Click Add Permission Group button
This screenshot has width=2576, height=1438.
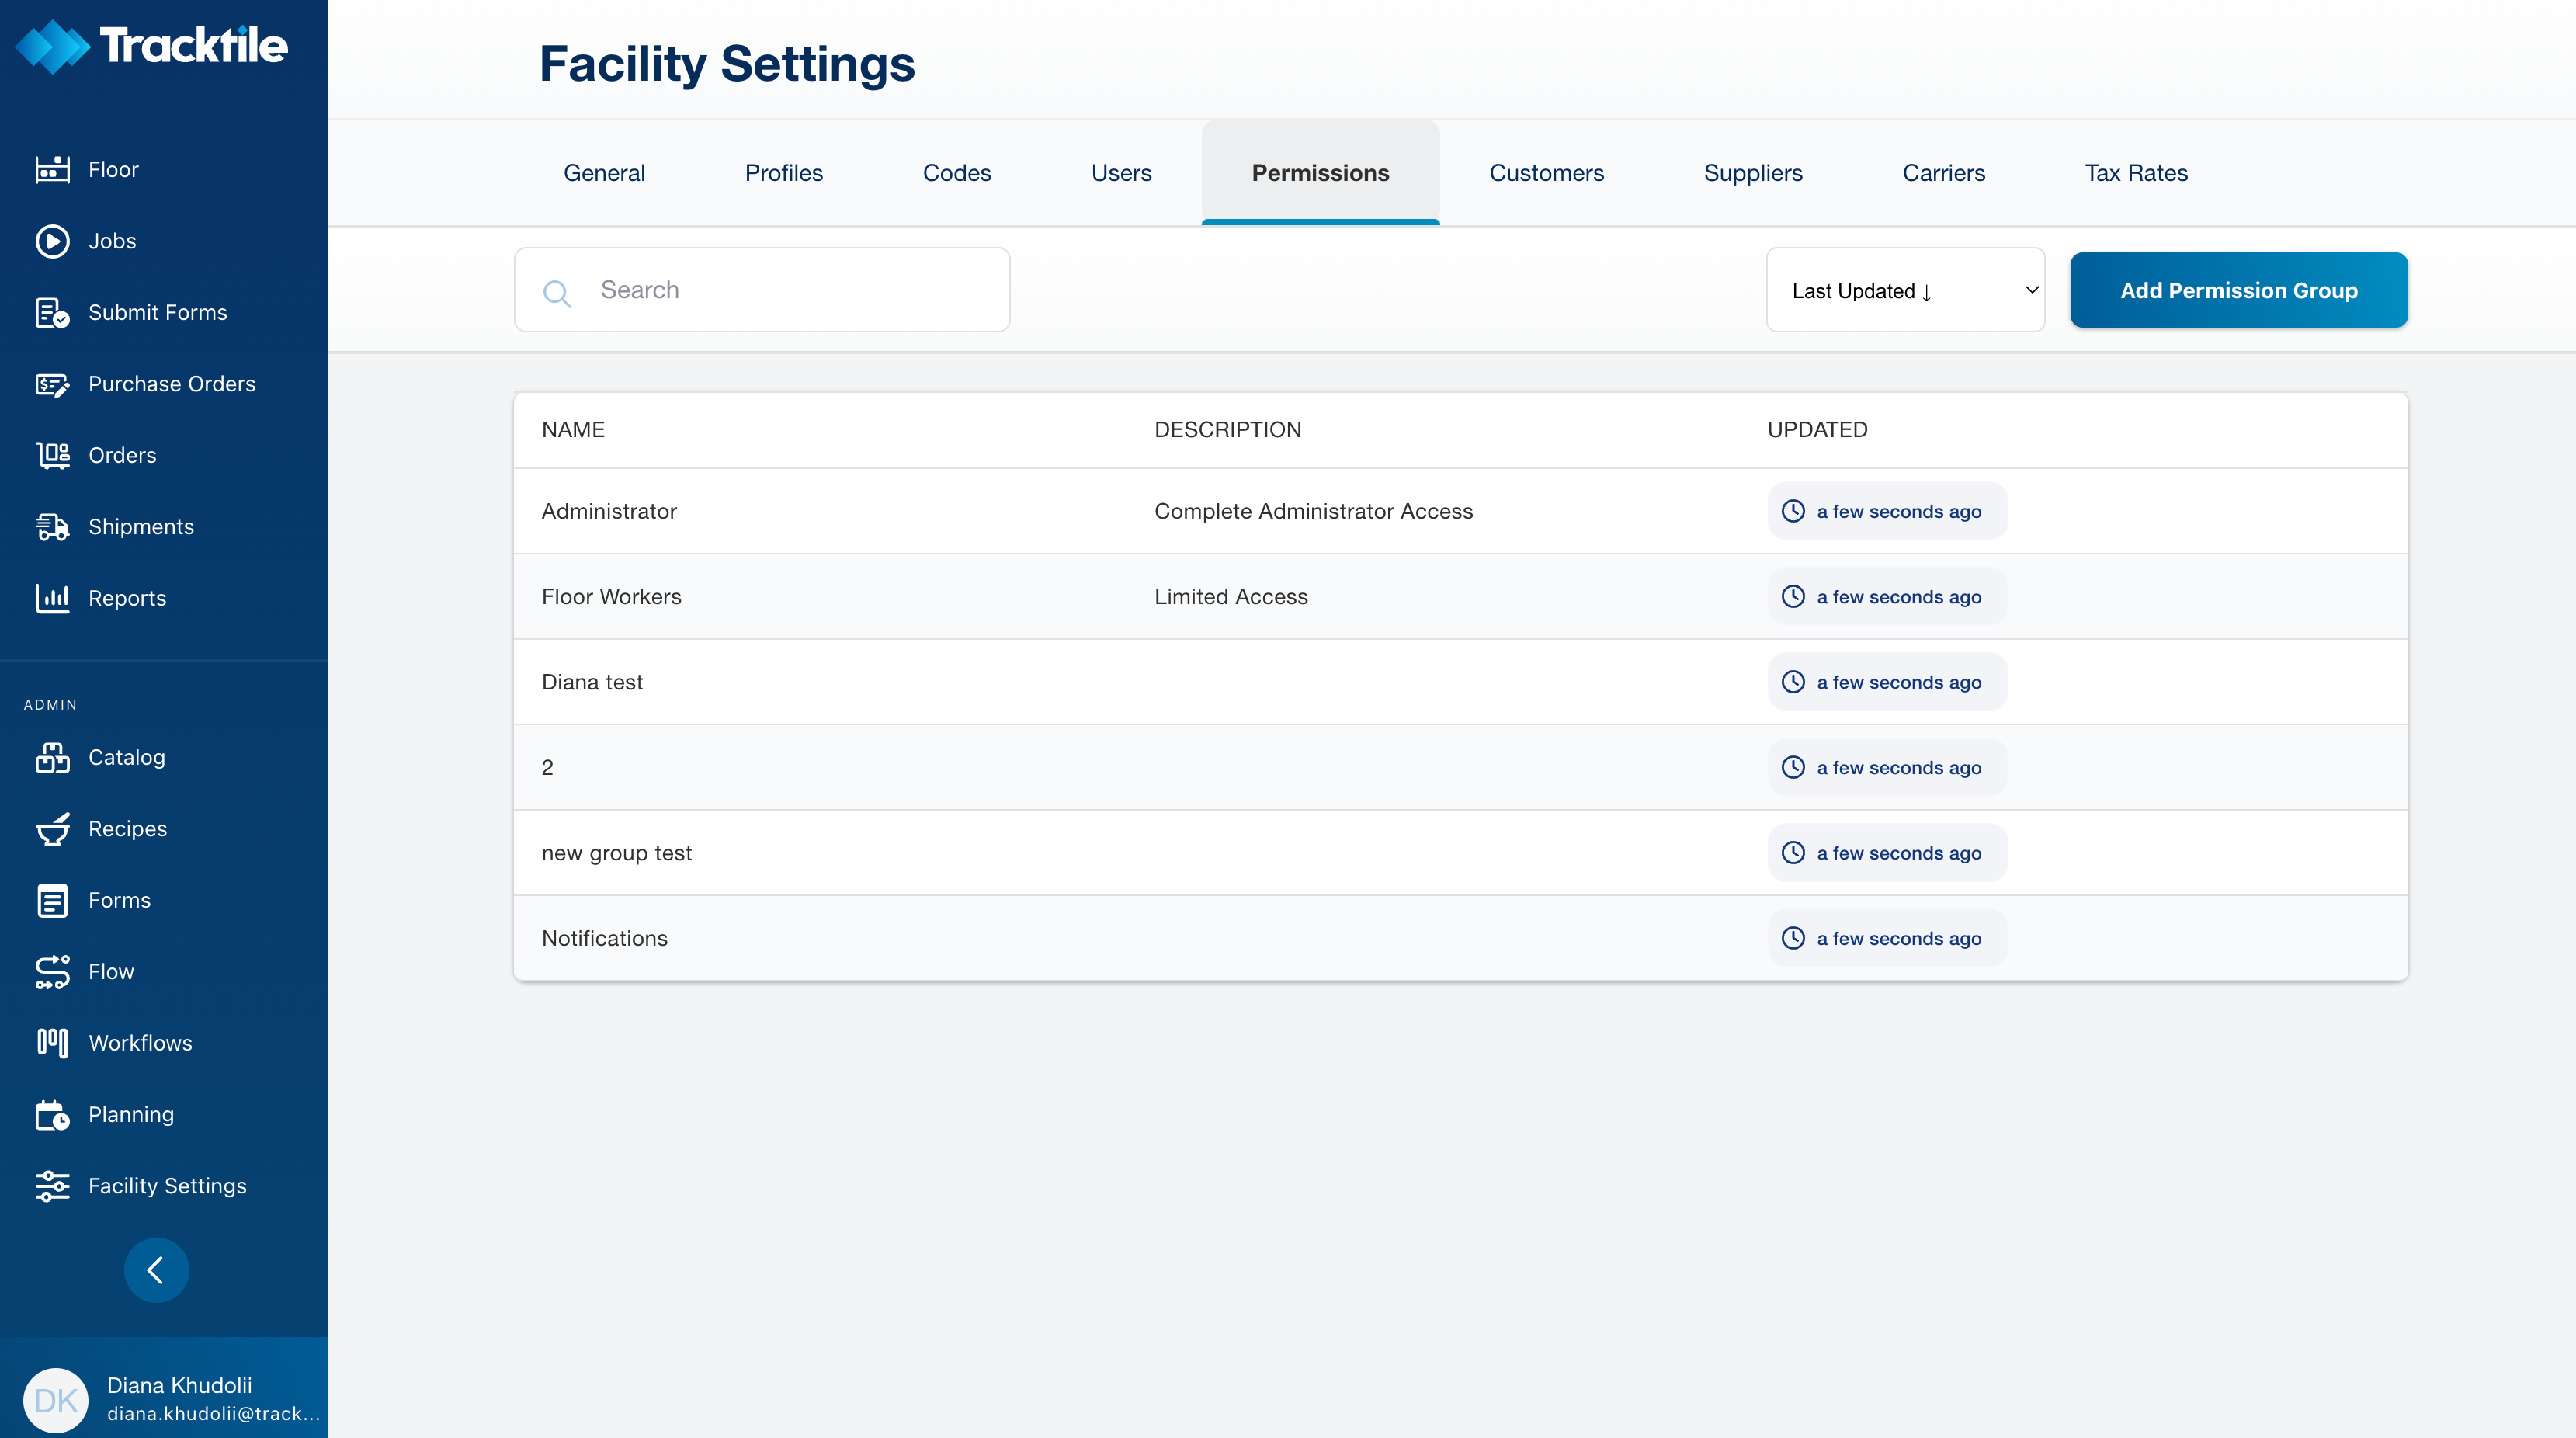click(2238, 290)
